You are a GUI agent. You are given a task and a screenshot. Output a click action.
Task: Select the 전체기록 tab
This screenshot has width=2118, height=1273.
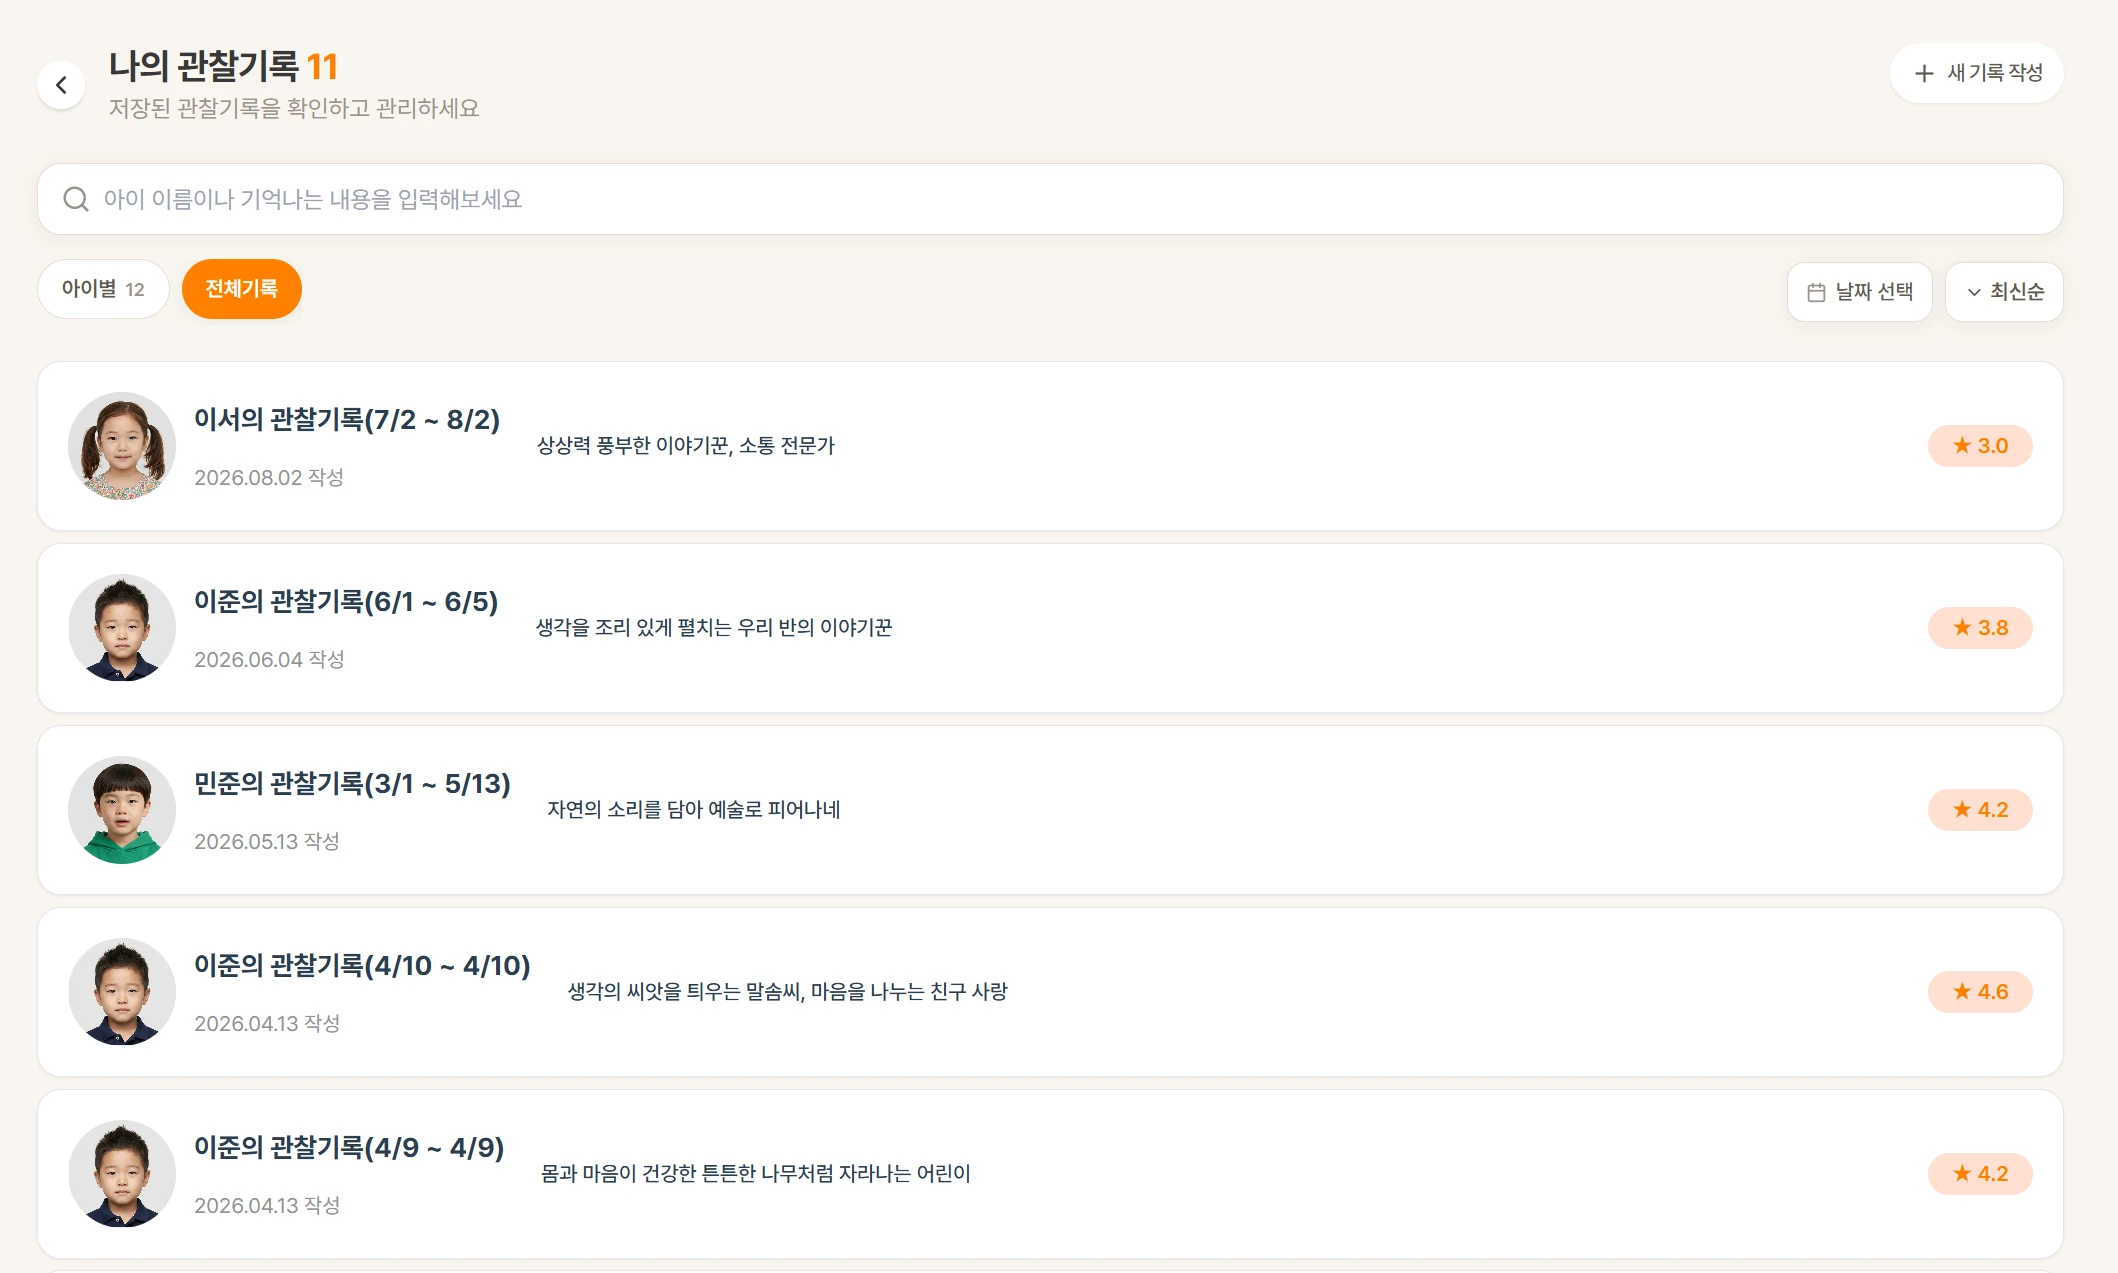(x=241, y=289)
